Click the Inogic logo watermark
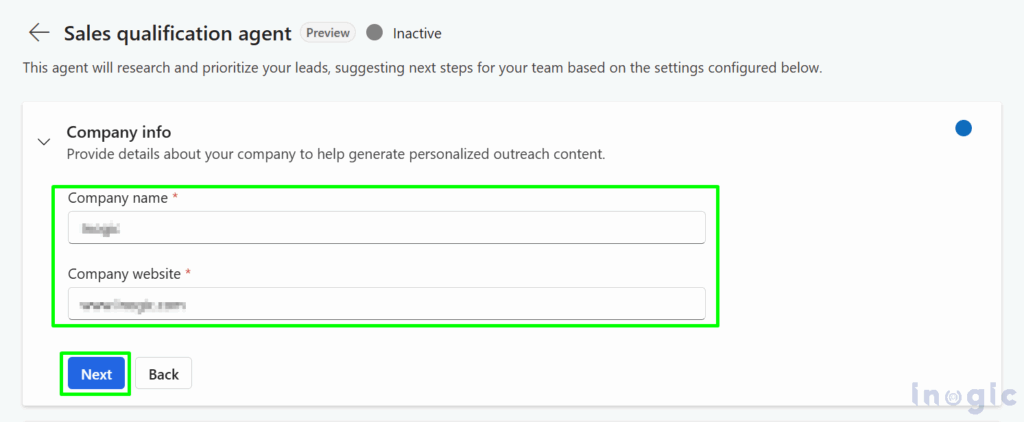Screen dimensions: 1024x422 pos(963,395)
